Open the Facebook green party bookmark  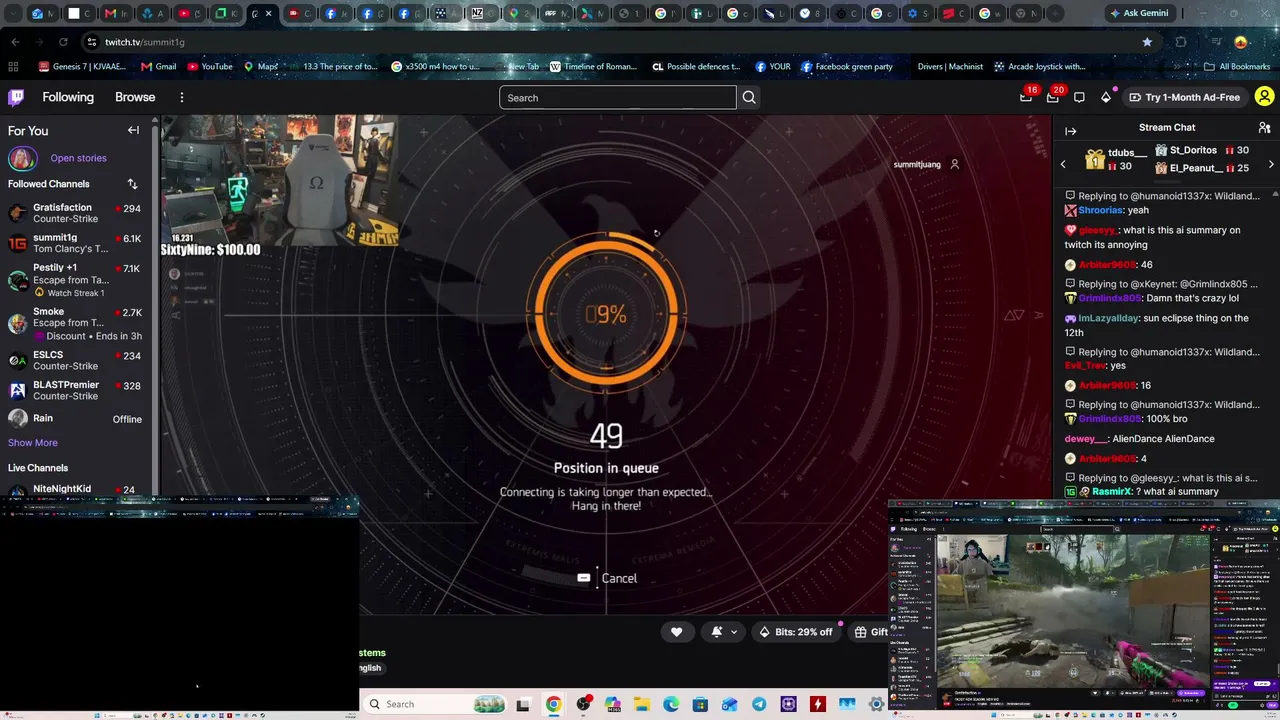846,67
